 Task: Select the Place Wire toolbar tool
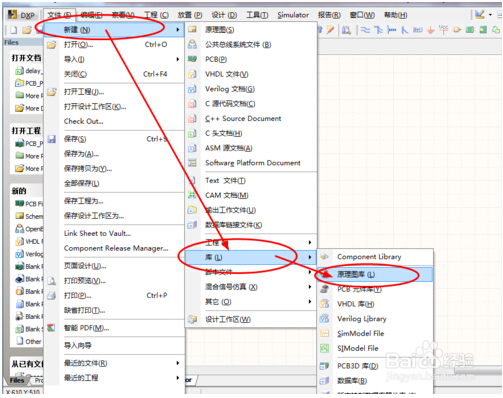tap(365, 30)
